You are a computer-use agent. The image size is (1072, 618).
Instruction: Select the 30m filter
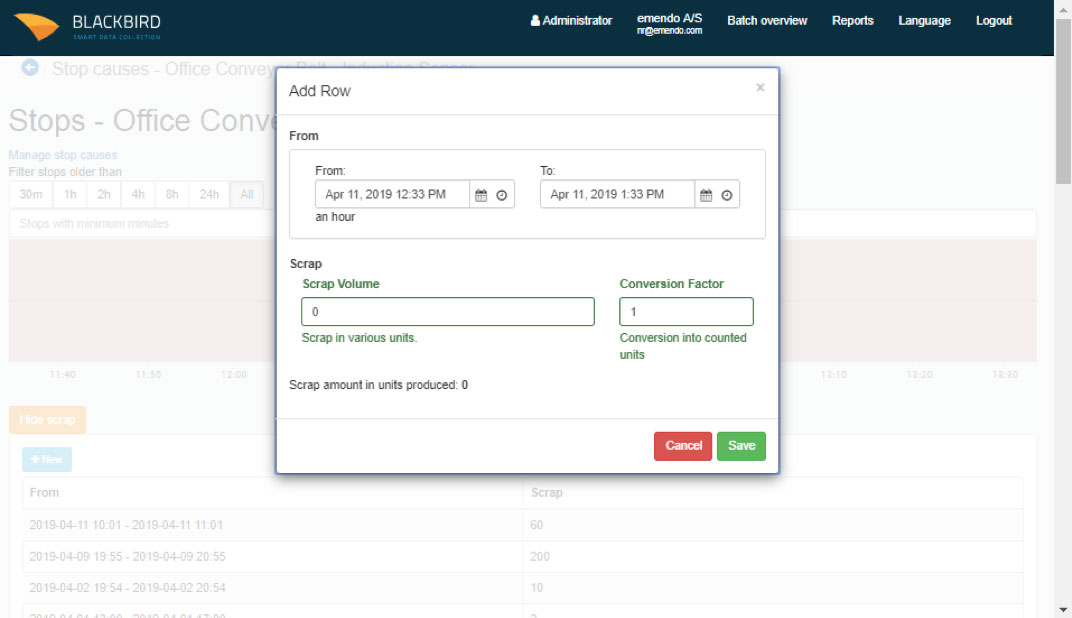coord(31,195)
